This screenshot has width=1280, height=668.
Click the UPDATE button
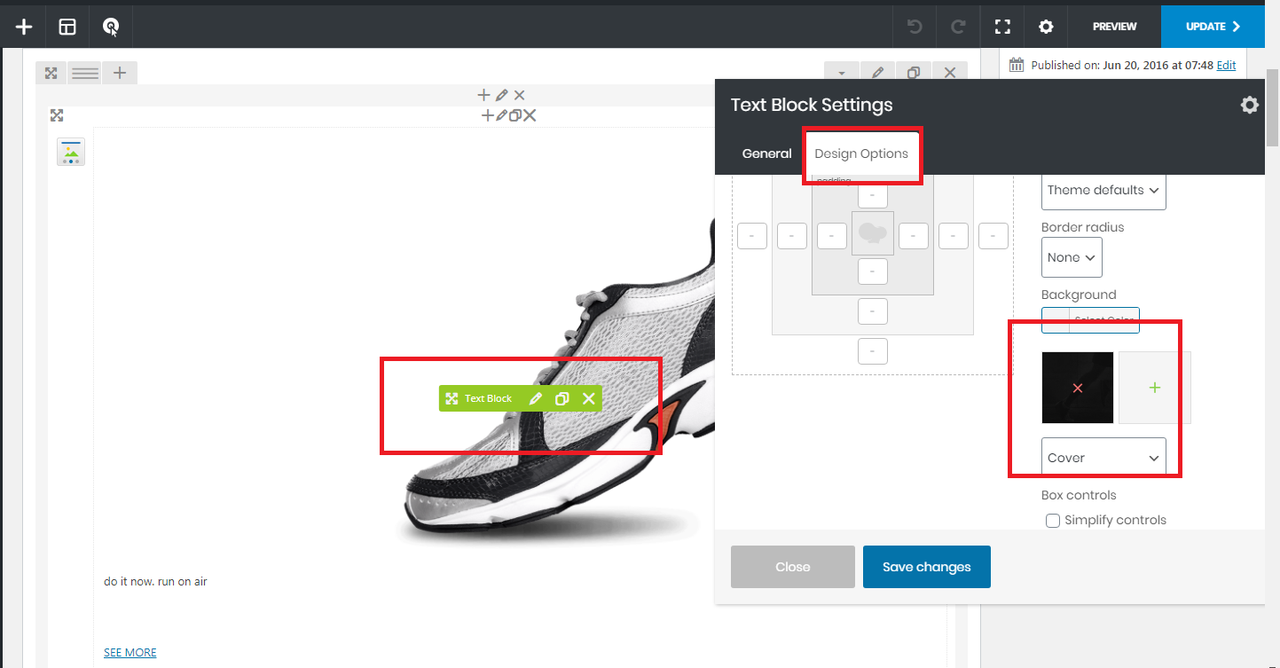1212,27
